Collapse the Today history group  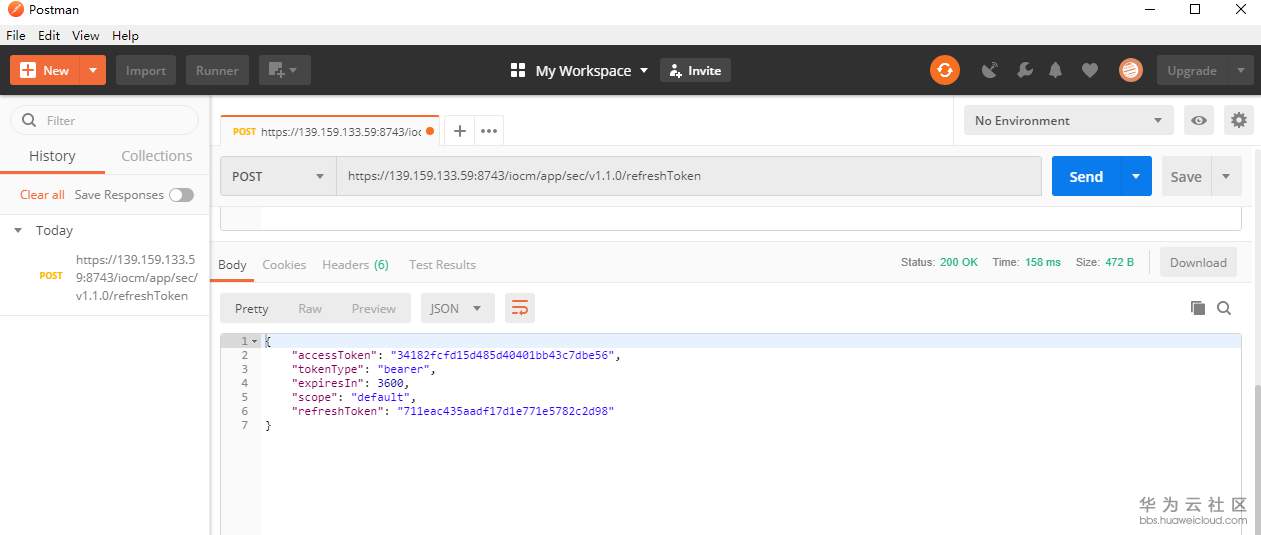[17, 230]
